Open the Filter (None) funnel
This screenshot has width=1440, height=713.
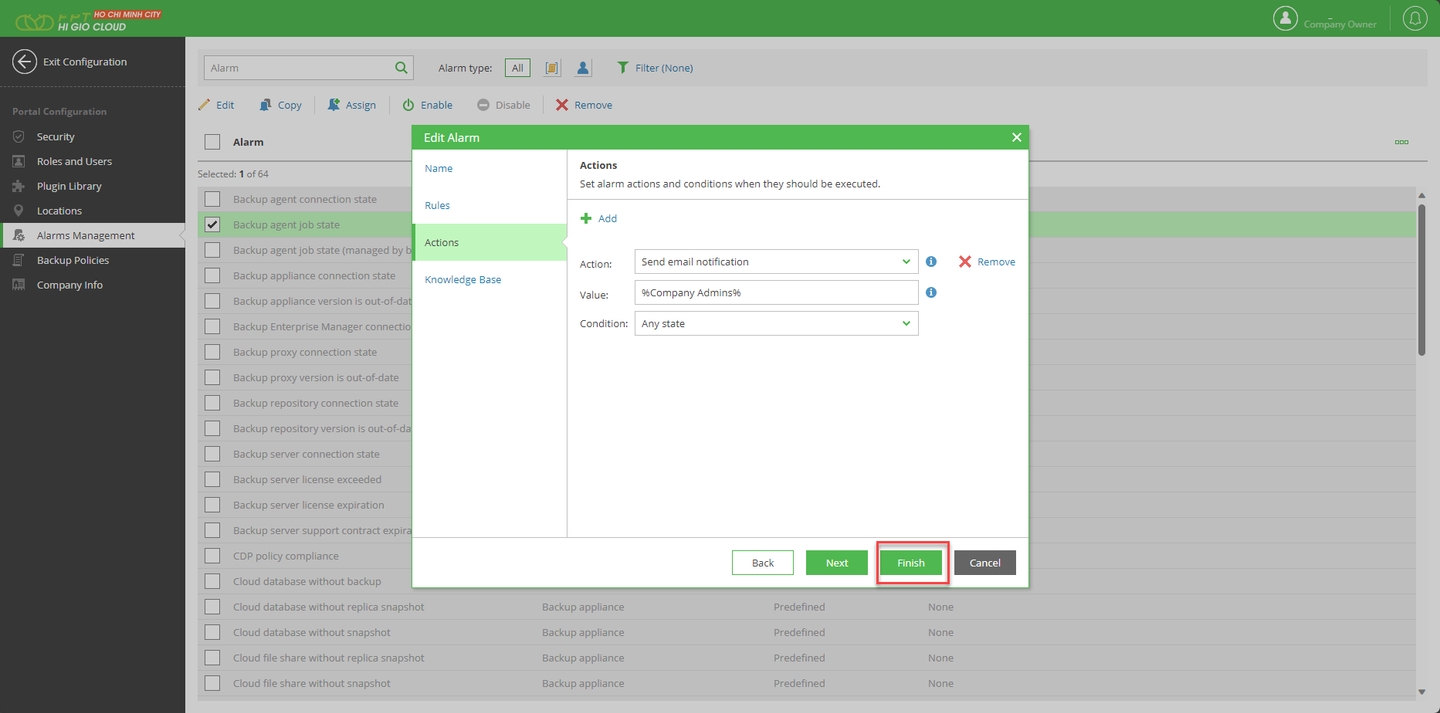[x=623, y=68]
